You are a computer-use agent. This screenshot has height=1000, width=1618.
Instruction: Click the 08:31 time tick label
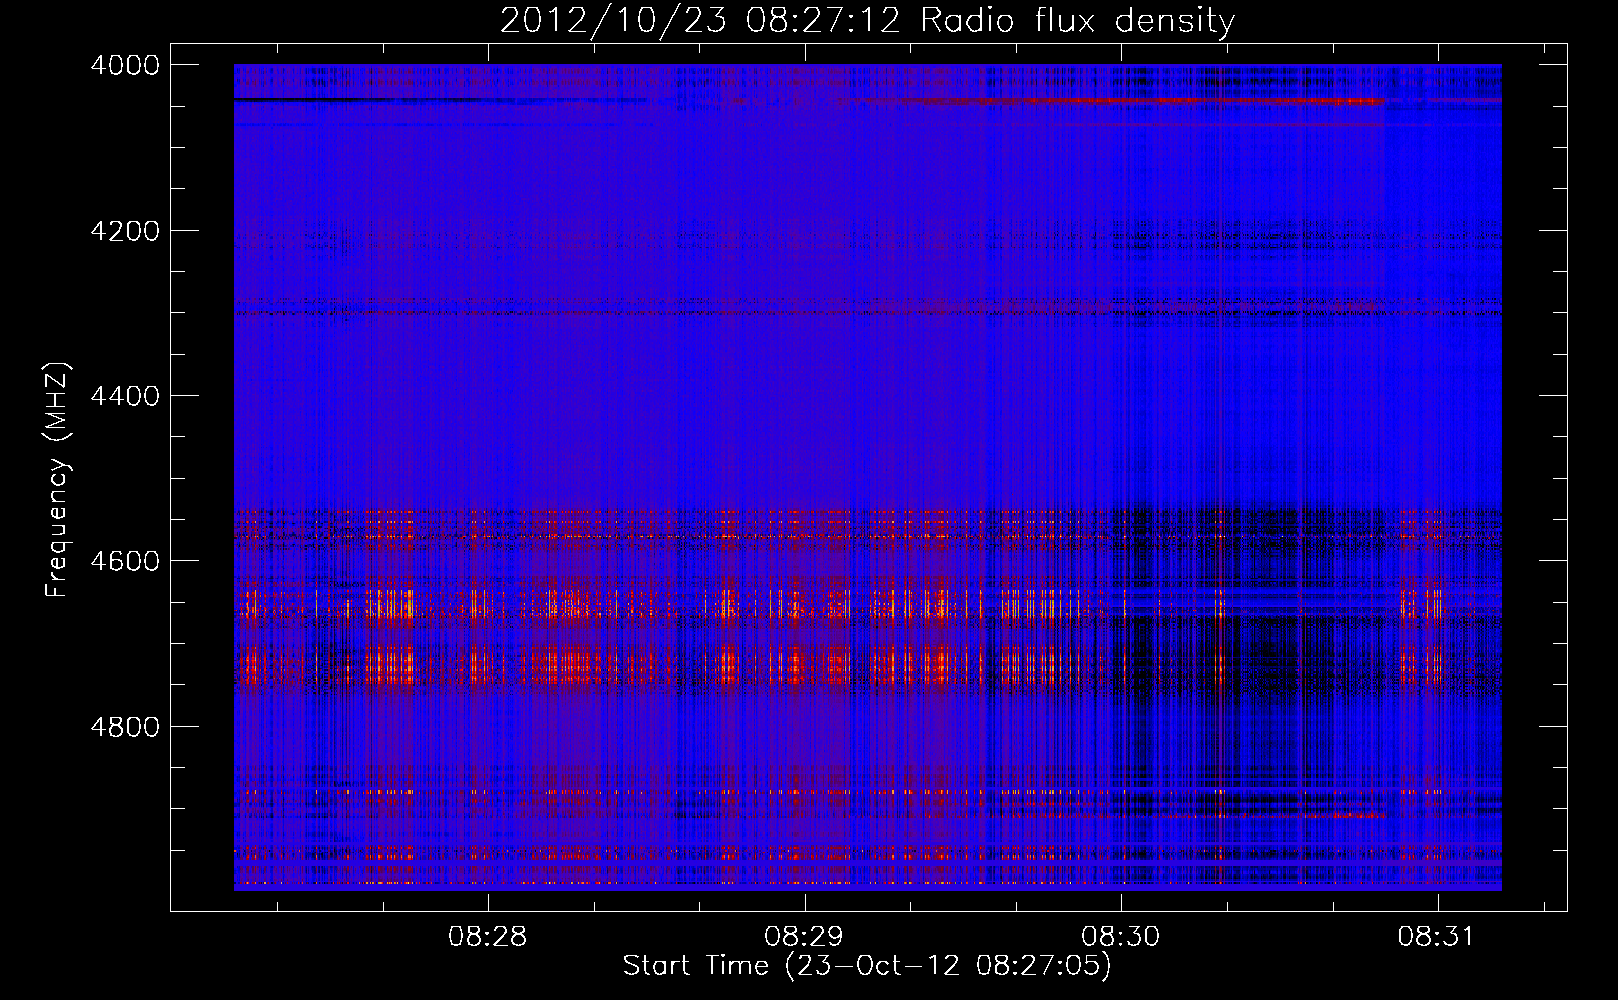pyautogui.click(x=1437, y=936)
